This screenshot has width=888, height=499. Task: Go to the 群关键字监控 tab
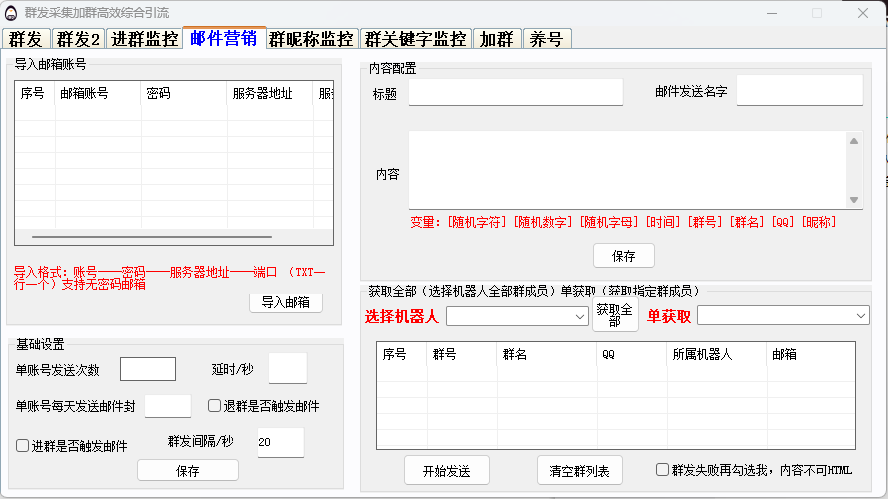pyautogui.click(x=415, y=39)
